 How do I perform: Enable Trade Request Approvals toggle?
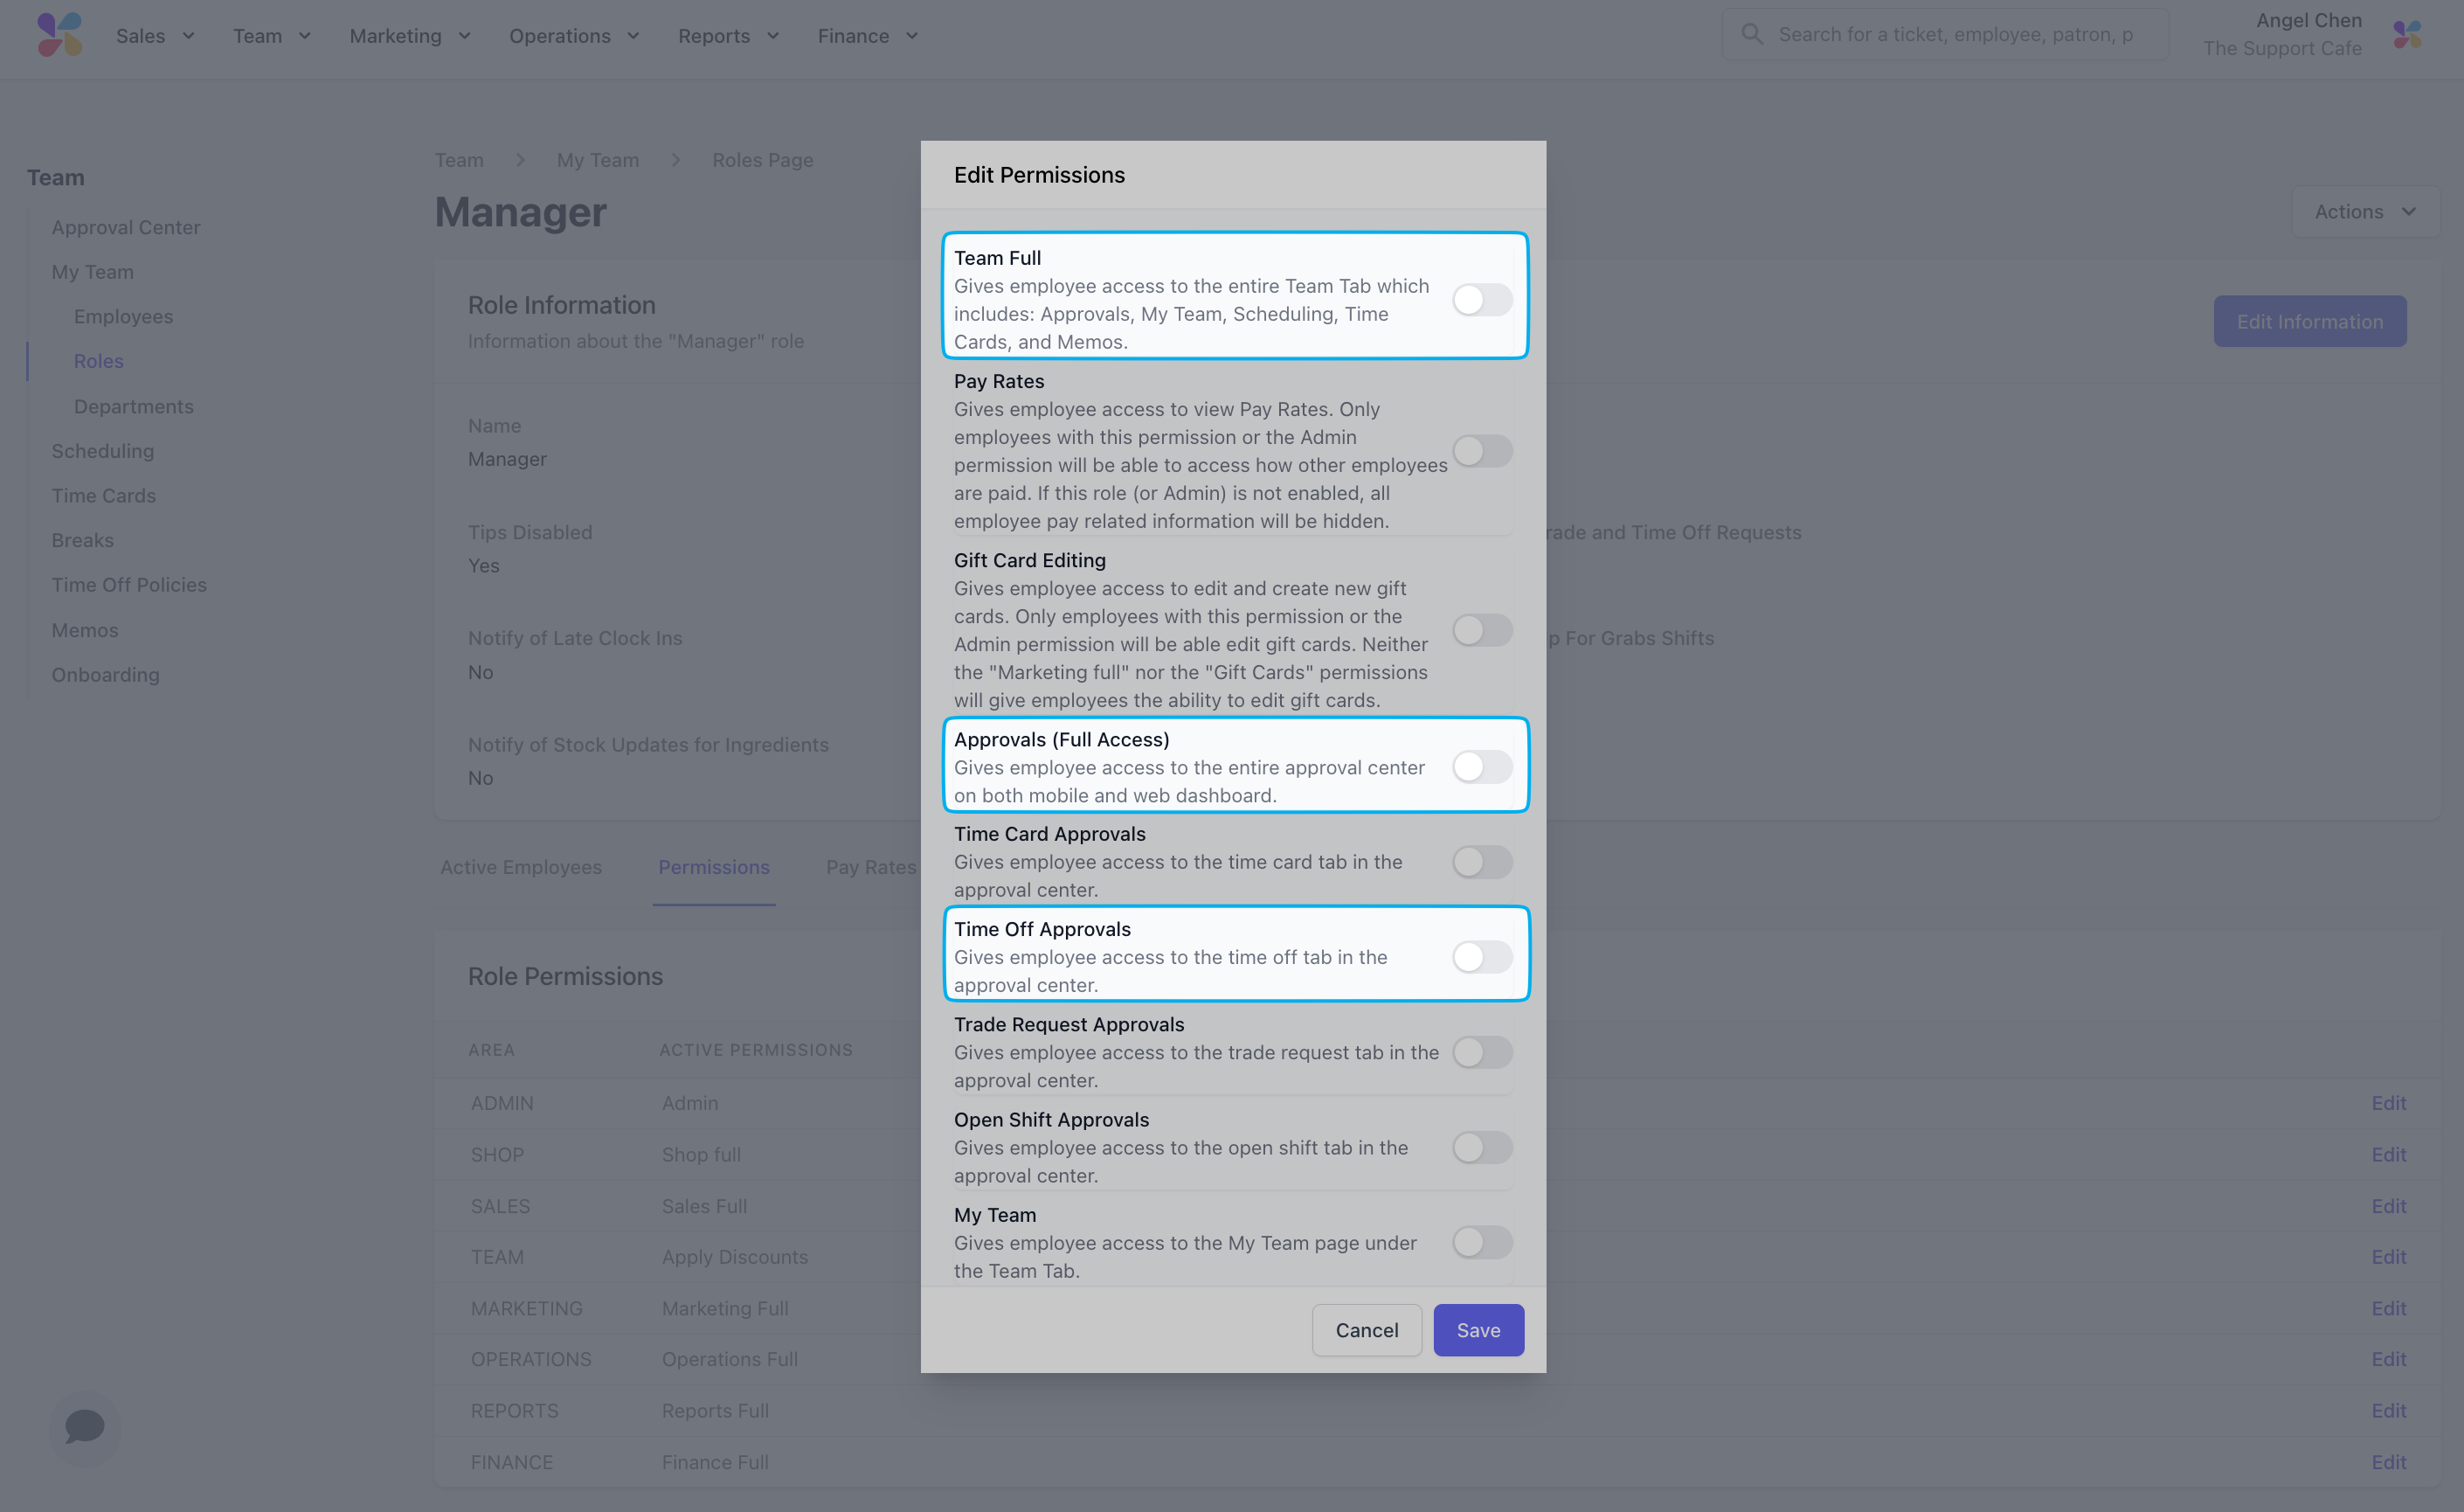[1482, 1052]
